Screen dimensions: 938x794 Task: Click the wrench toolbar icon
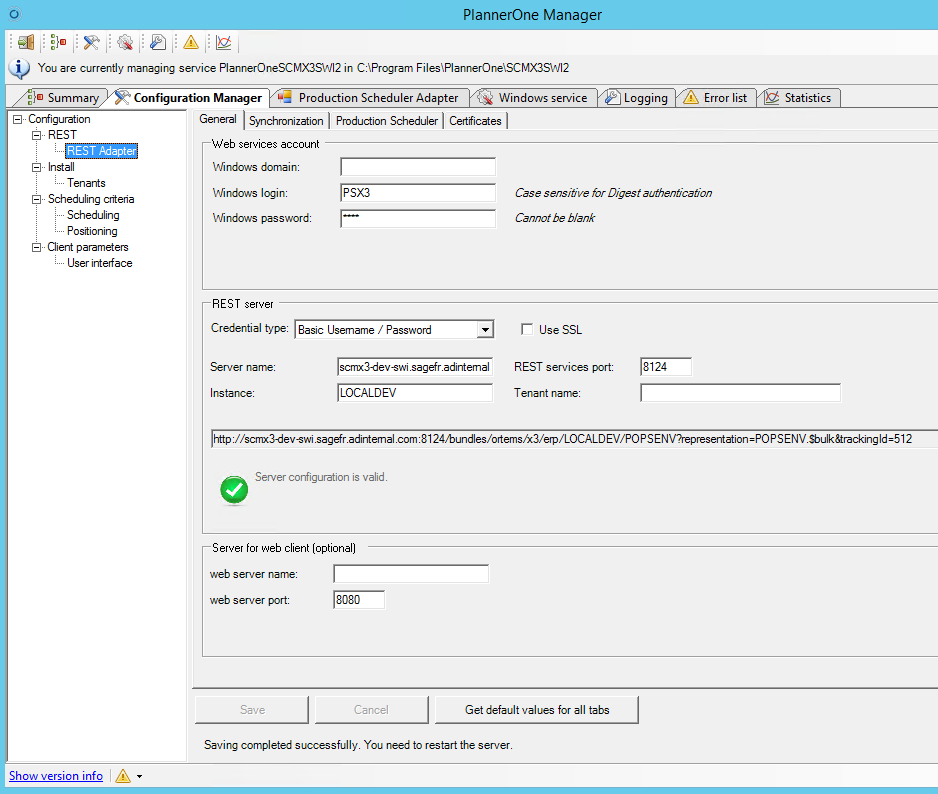click(158, 42)
